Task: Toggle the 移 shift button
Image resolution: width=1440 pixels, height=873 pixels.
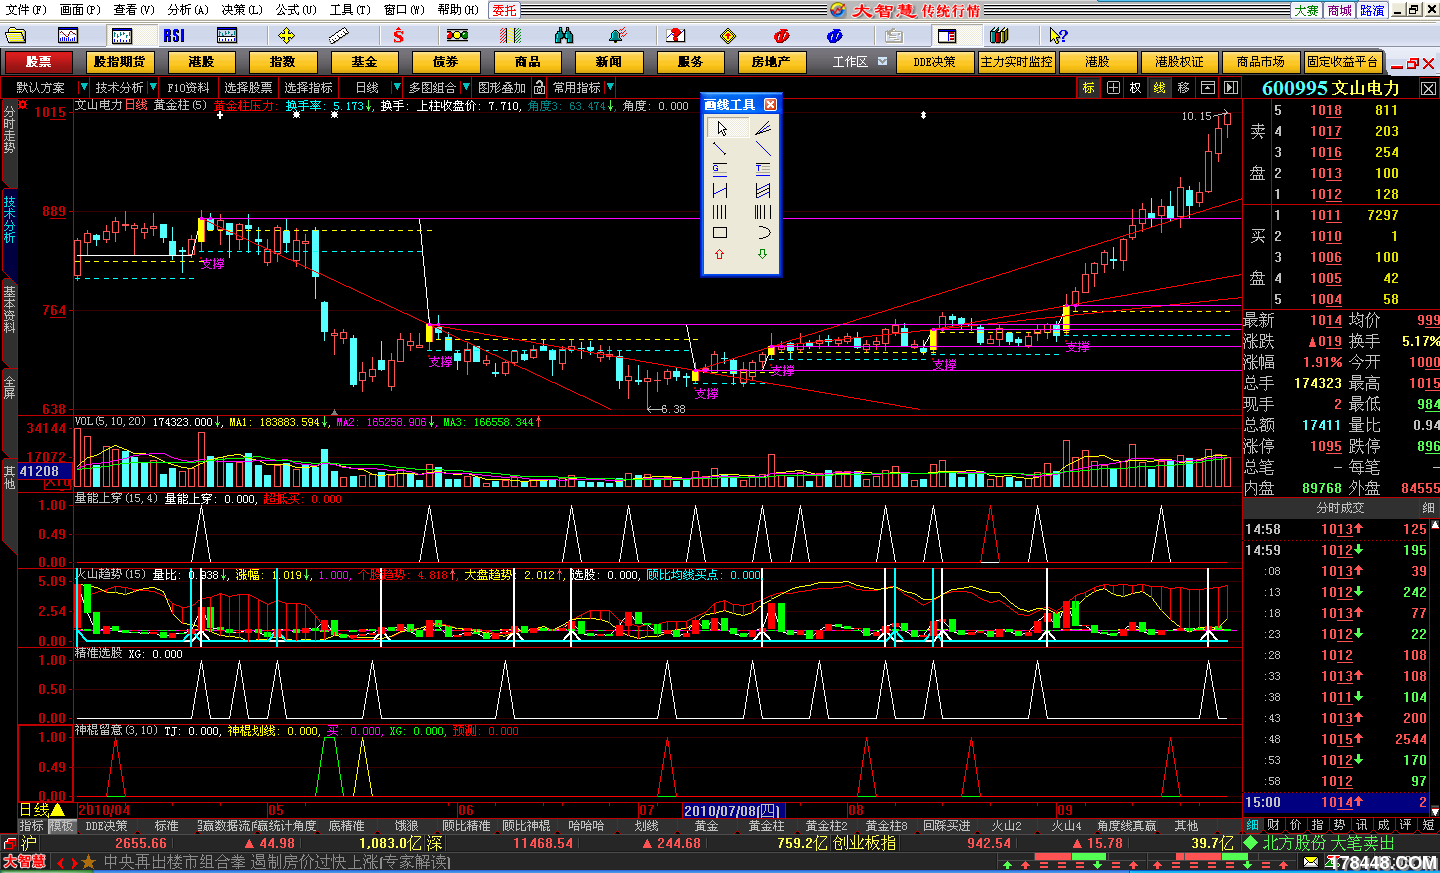Action: 1184,88
